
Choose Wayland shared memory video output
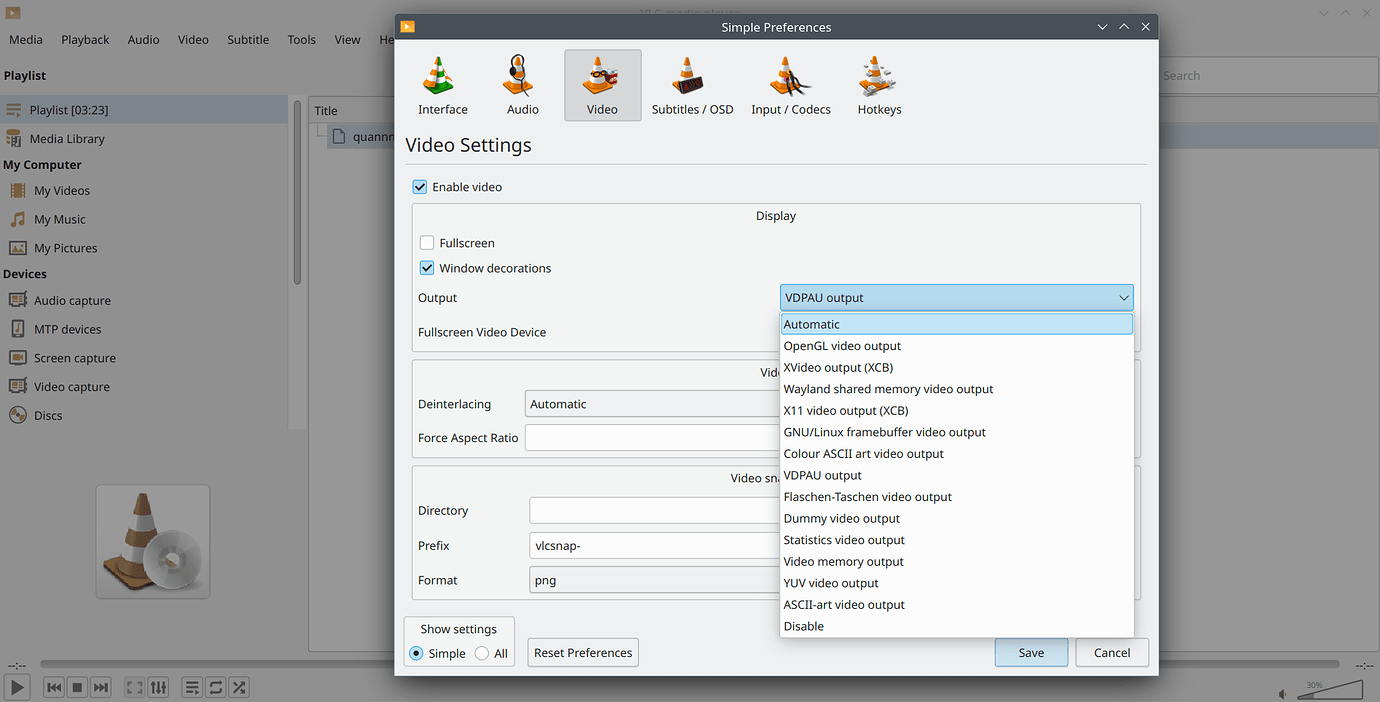[x=887, y=389]
